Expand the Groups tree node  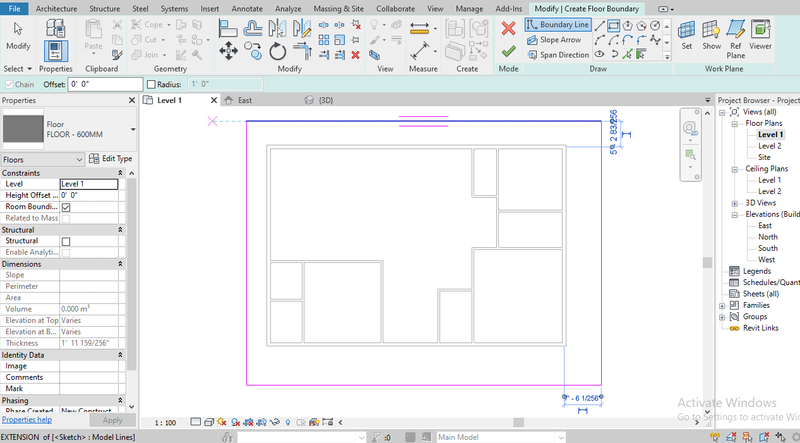722,317
